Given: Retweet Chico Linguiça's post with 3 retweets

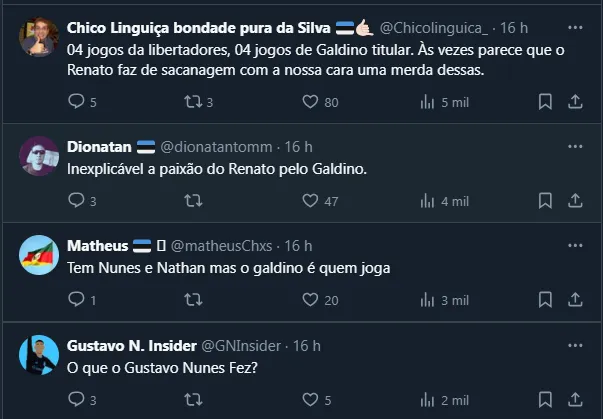Looking at the screenshot, I should pyautogui.click(x=193, y=101).
